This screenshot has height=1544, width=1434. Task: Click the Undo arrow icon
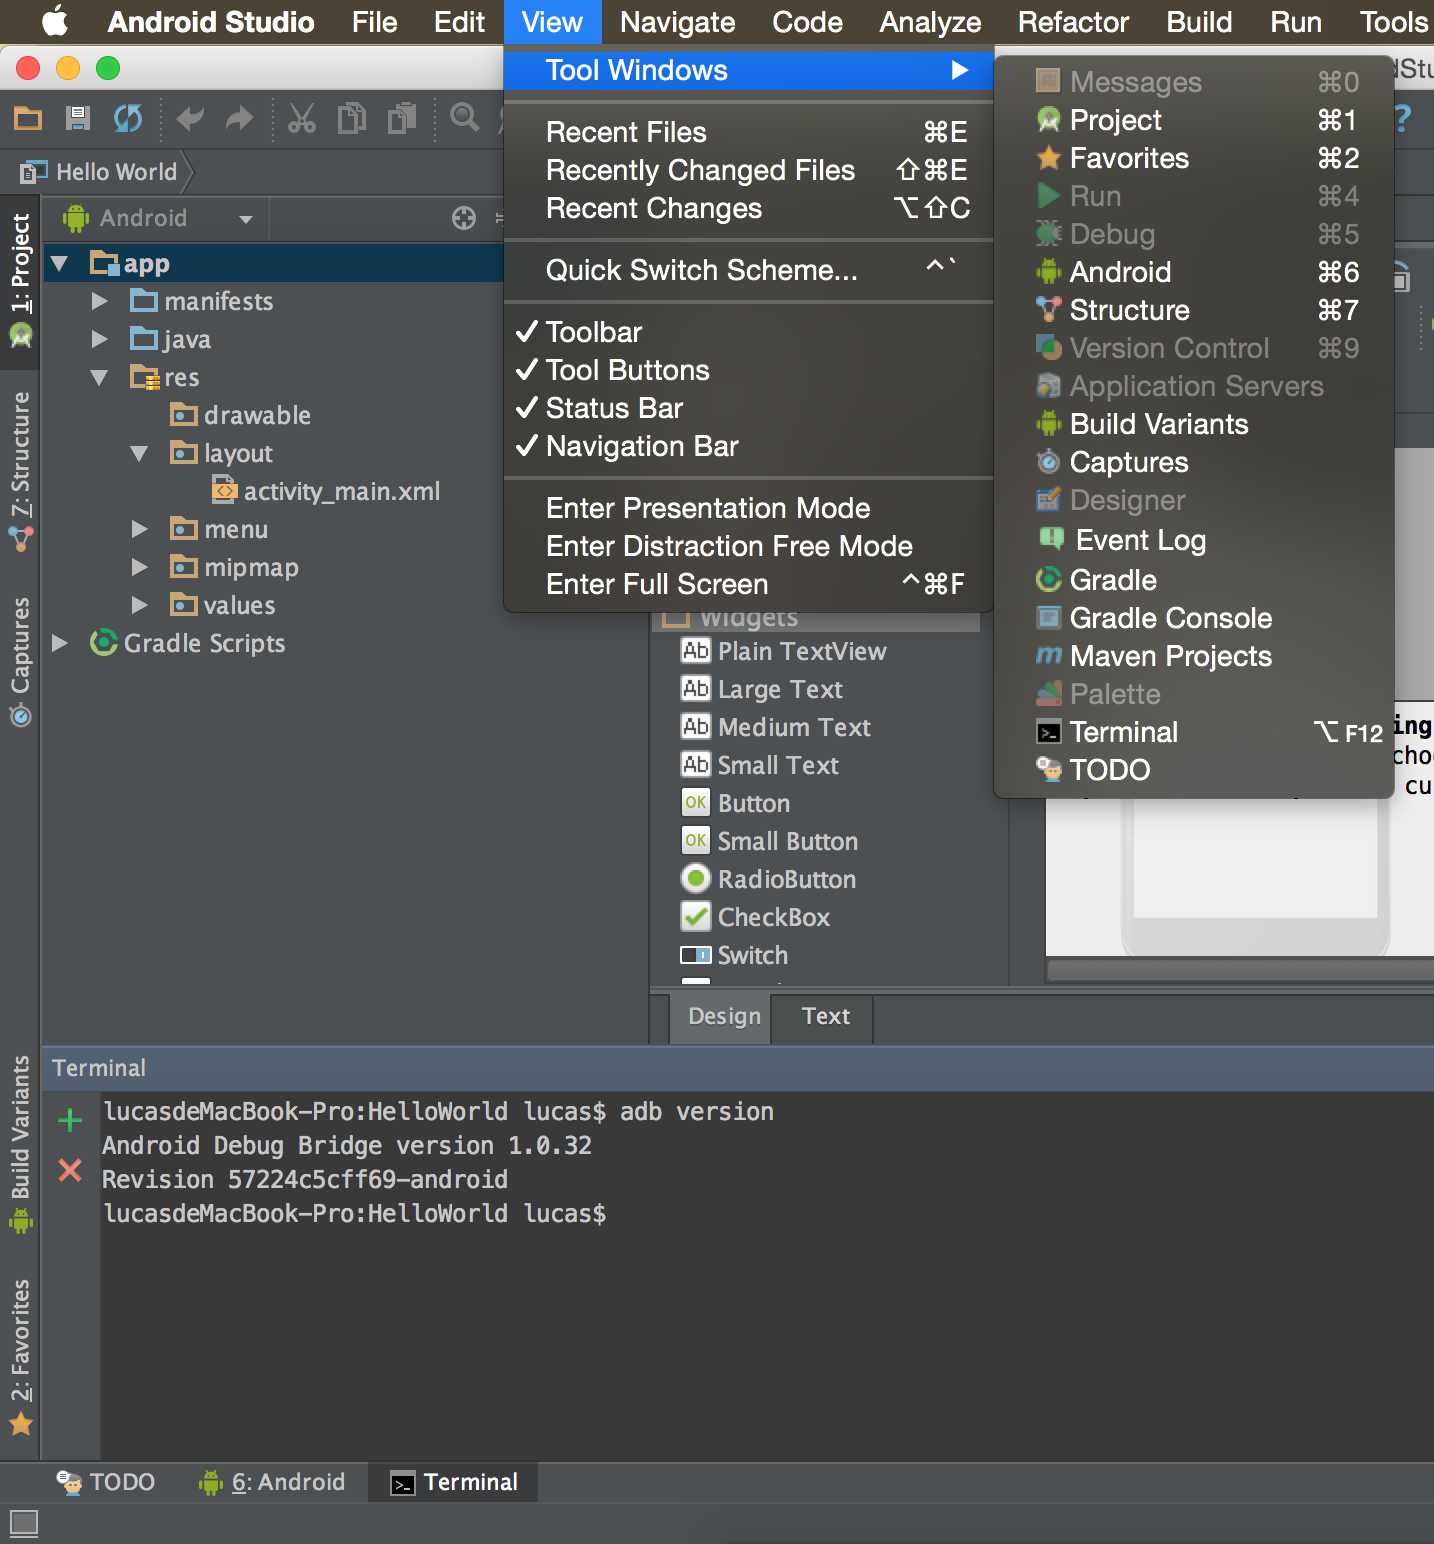click(x=190, y=119)
